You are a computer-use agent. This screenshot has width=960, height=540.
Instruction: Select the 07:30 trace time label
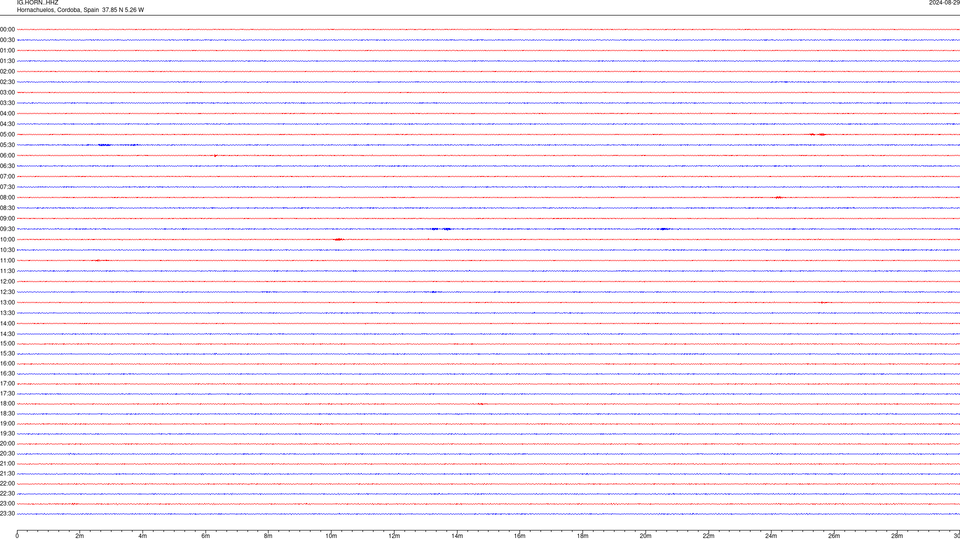tap(7, 187)
